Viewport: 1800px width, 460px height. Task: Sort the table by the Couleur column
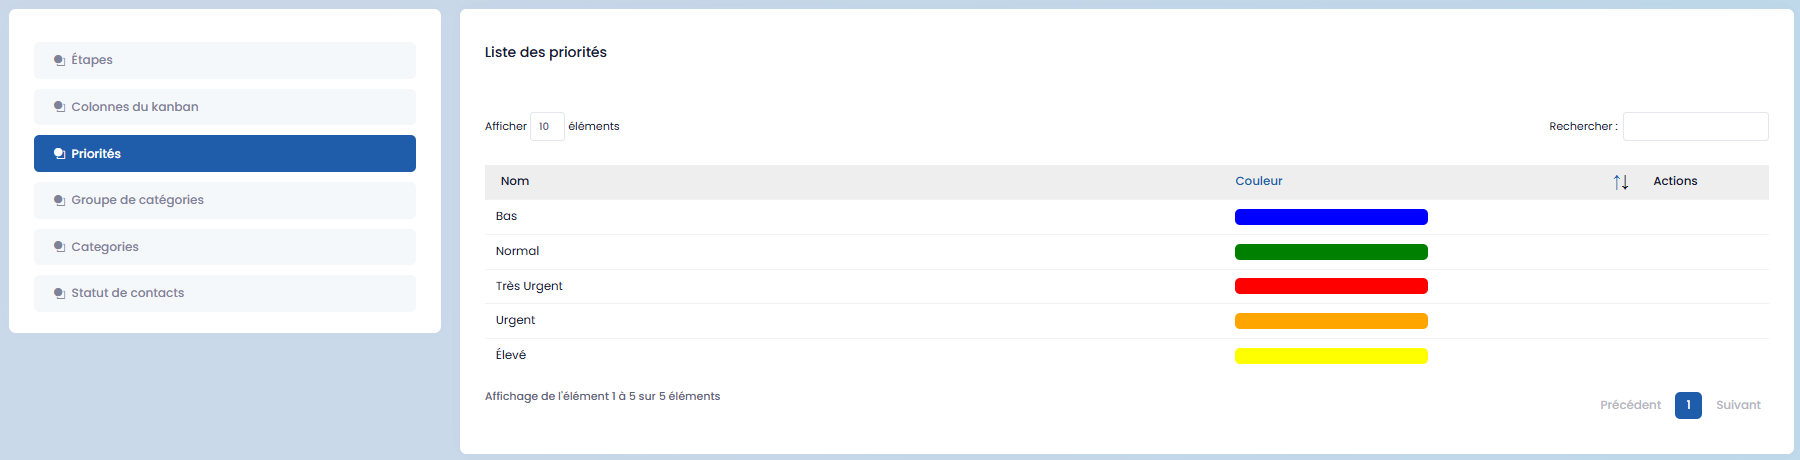[x=1258, y=181]
